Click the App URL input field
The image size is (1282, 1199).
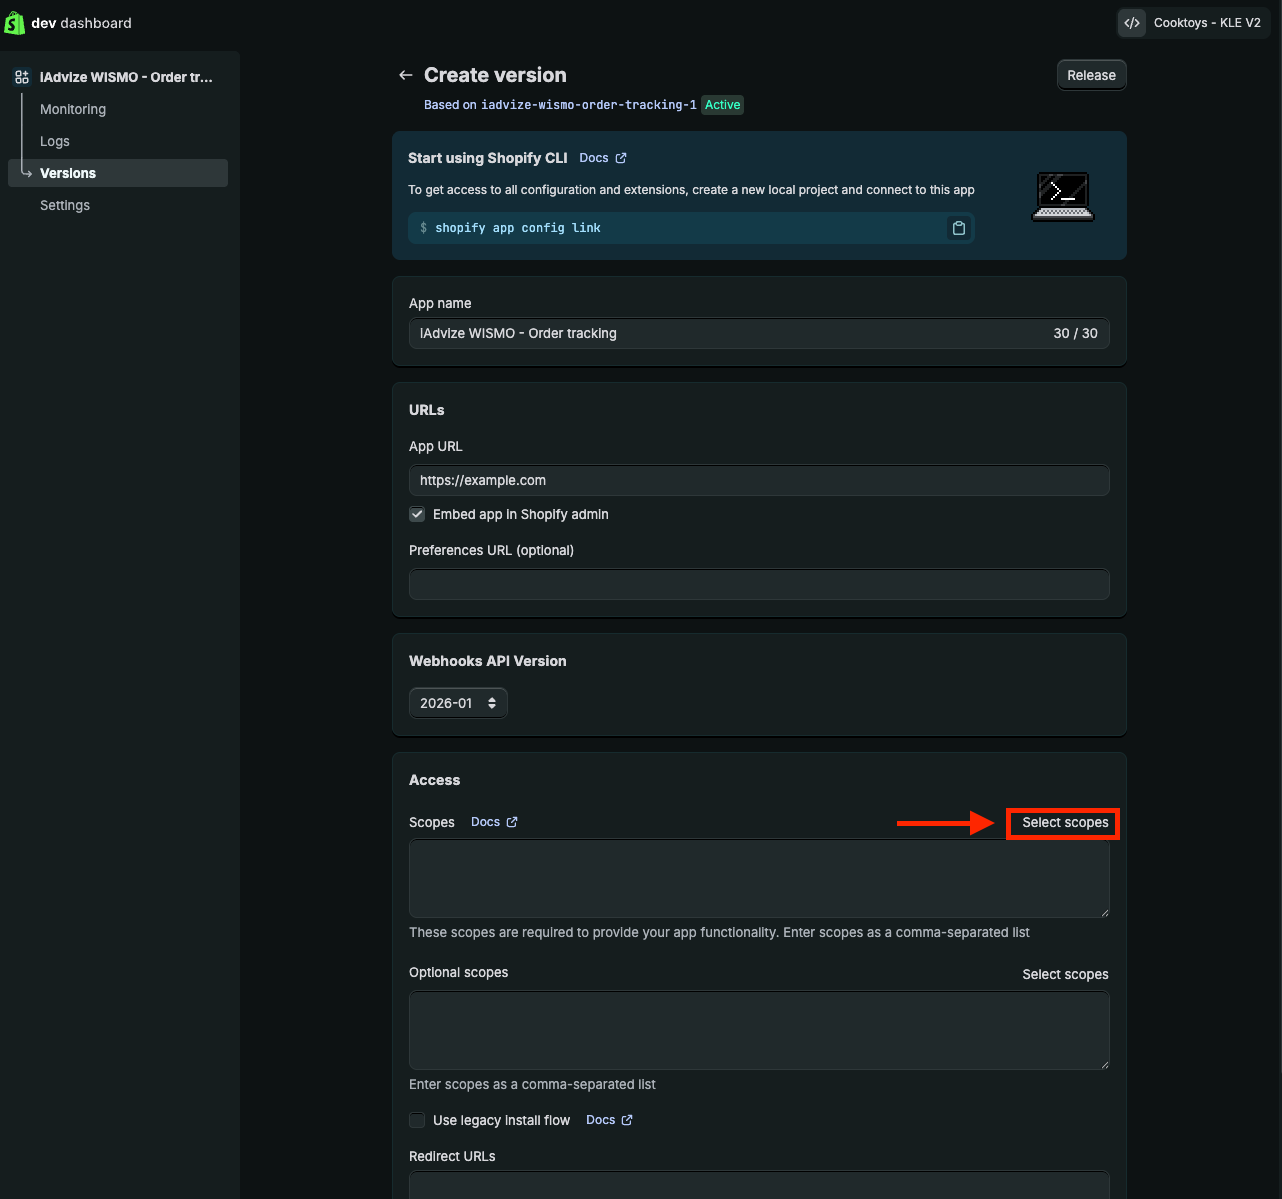coord(759,480)
